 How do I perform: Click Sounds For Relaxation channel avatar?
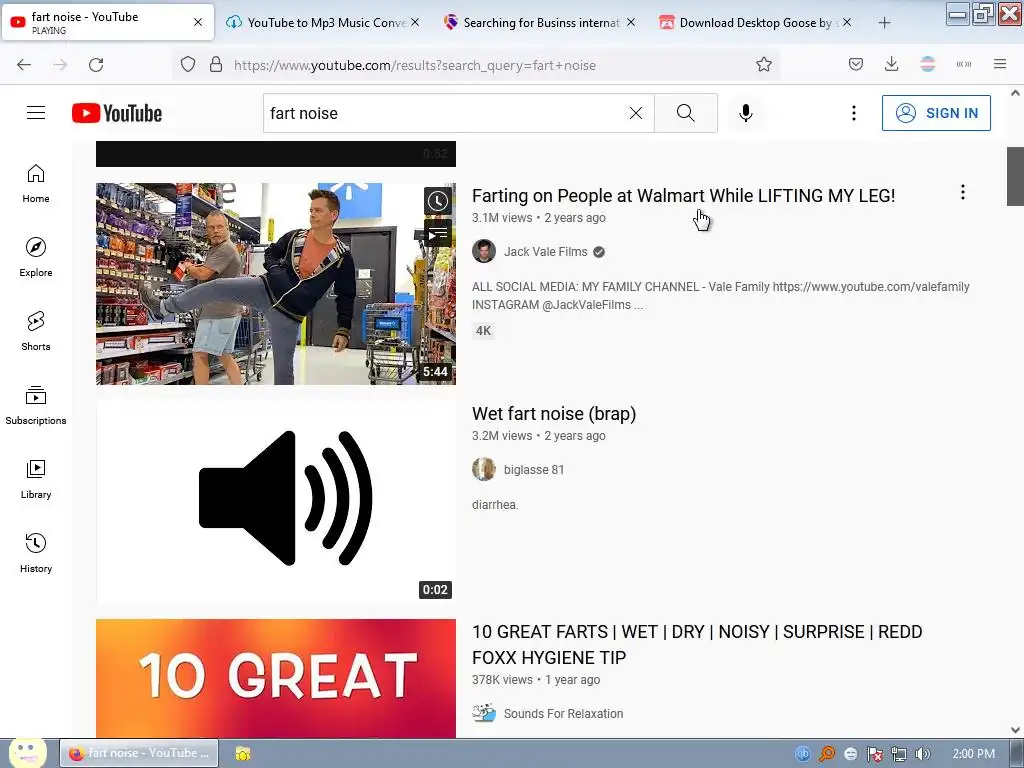point(484,713)
